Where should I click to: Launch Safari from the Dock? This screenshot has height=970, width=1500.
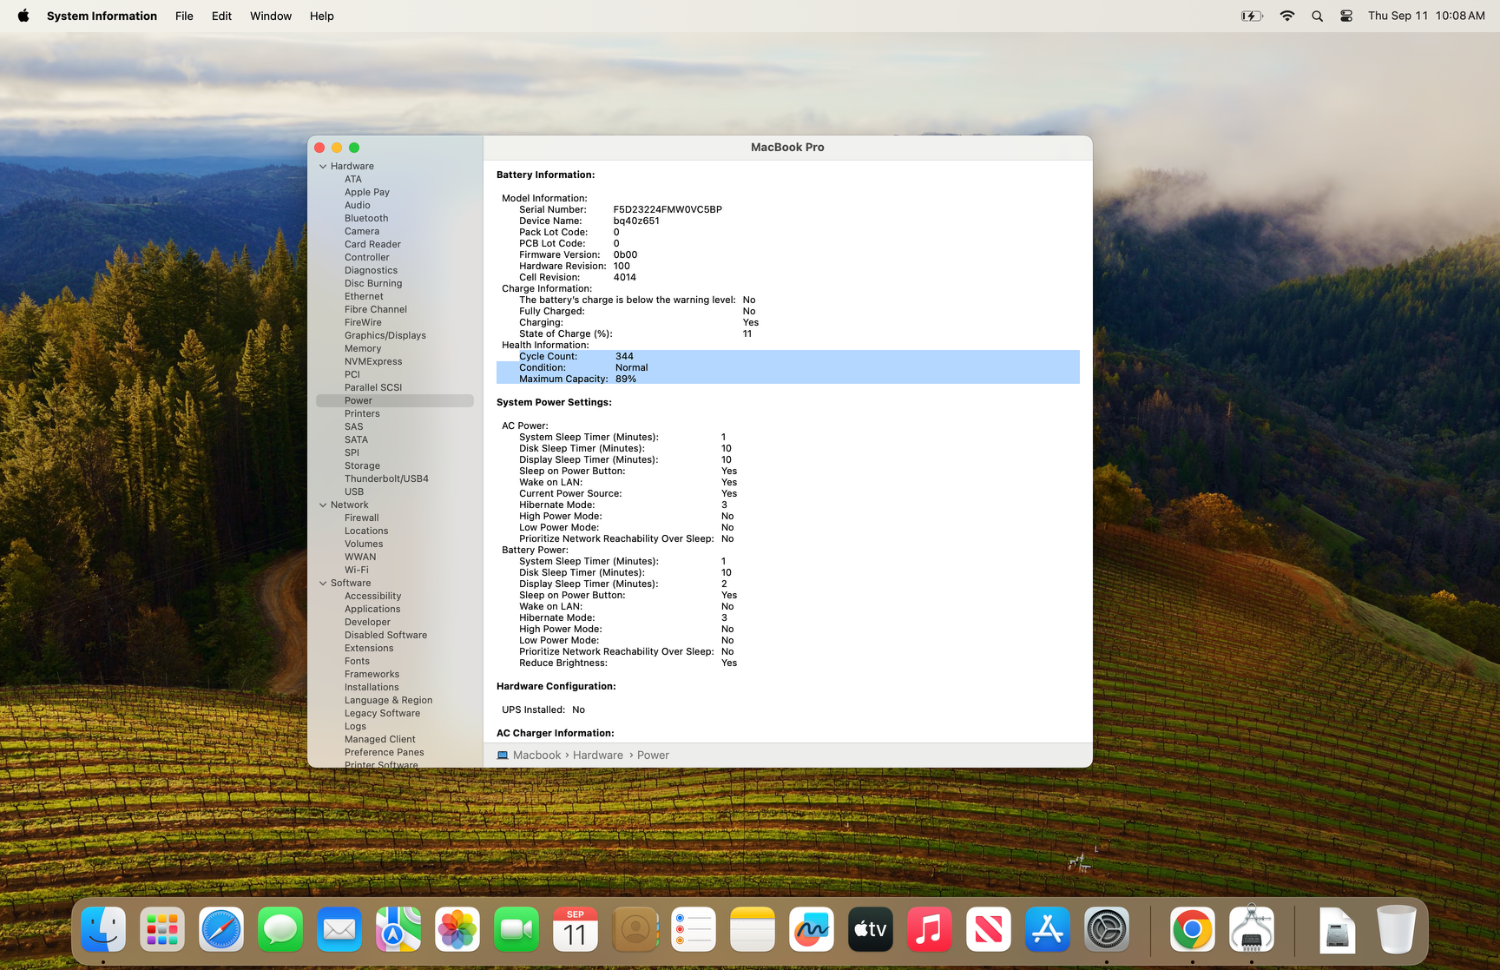[221, 929]
